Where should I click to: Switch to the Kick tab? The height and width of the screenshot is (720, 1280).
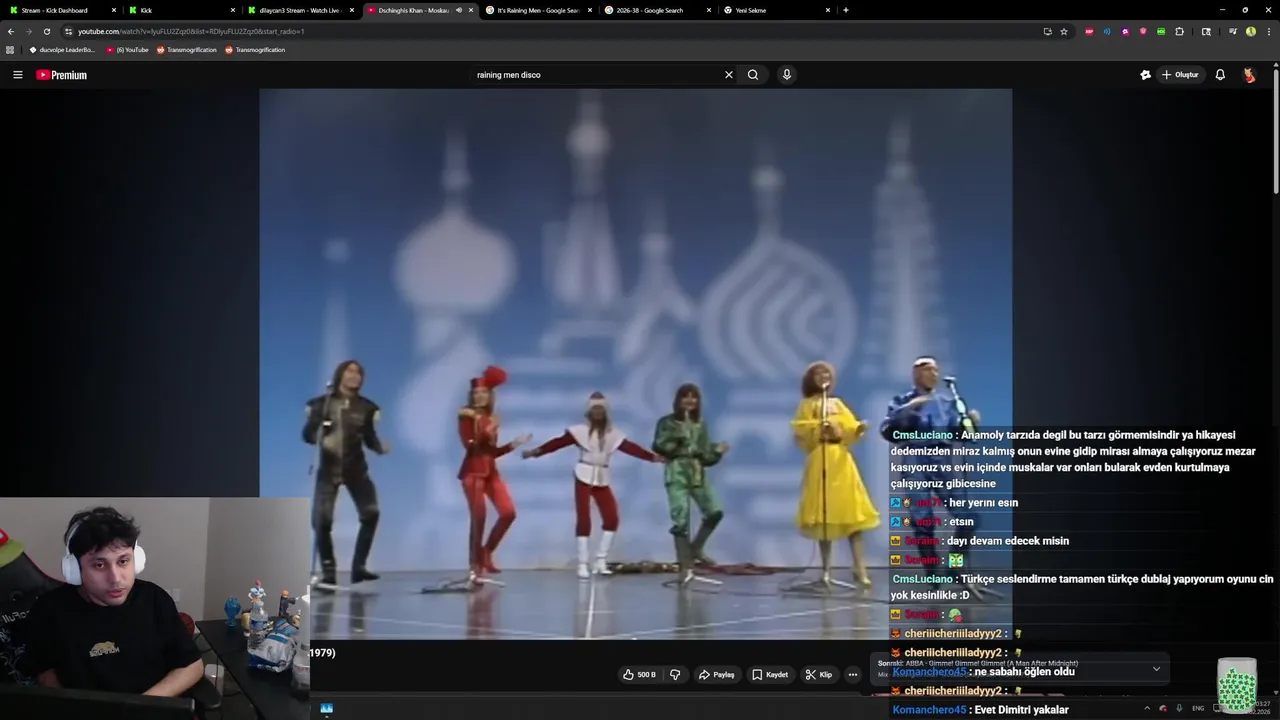tap(181, 10)
